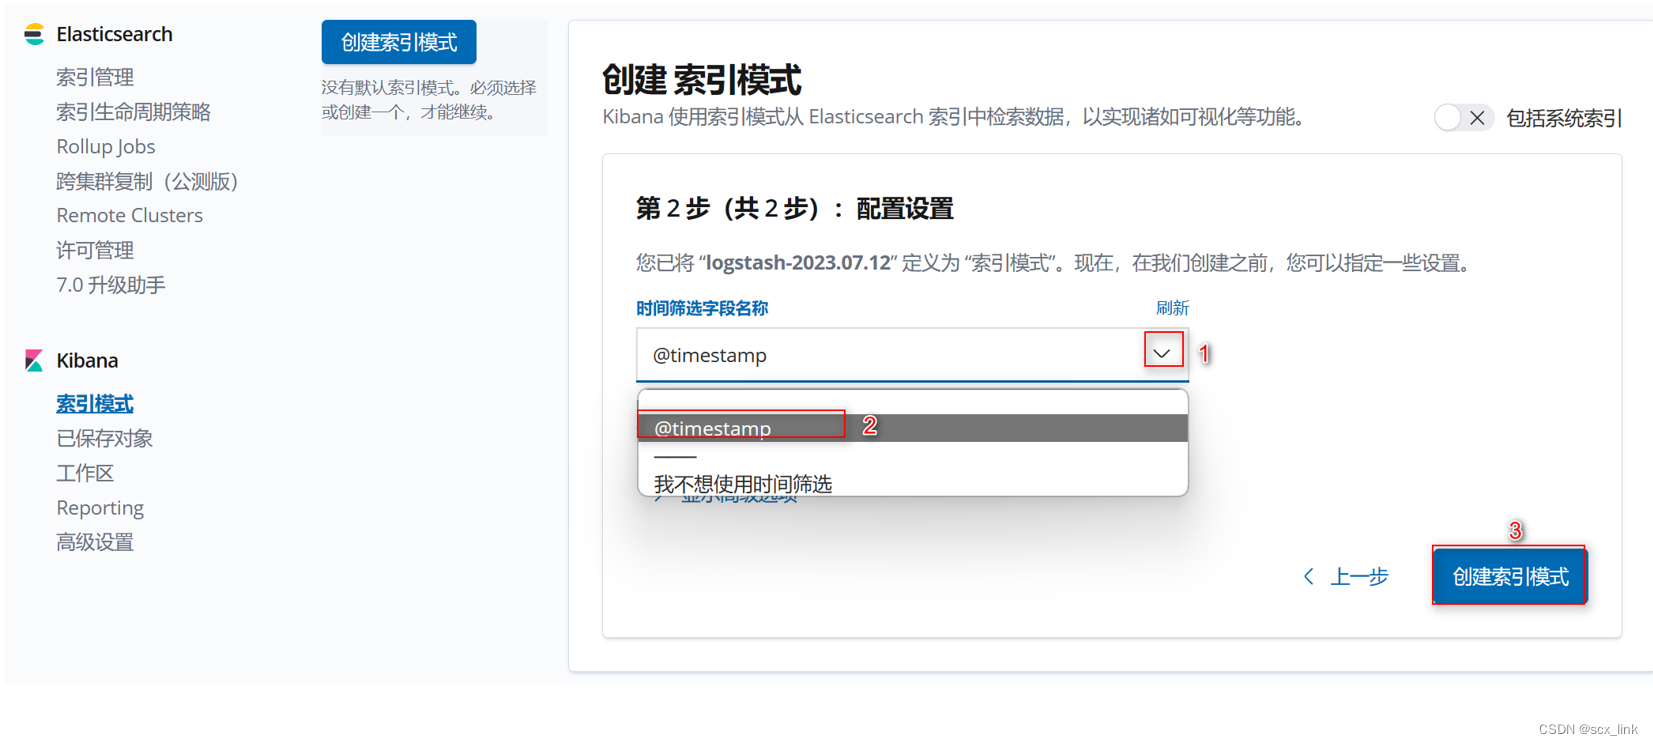Select 索引模式 under Kibana
Screen dimensions: 1653x745
(95, 404)
